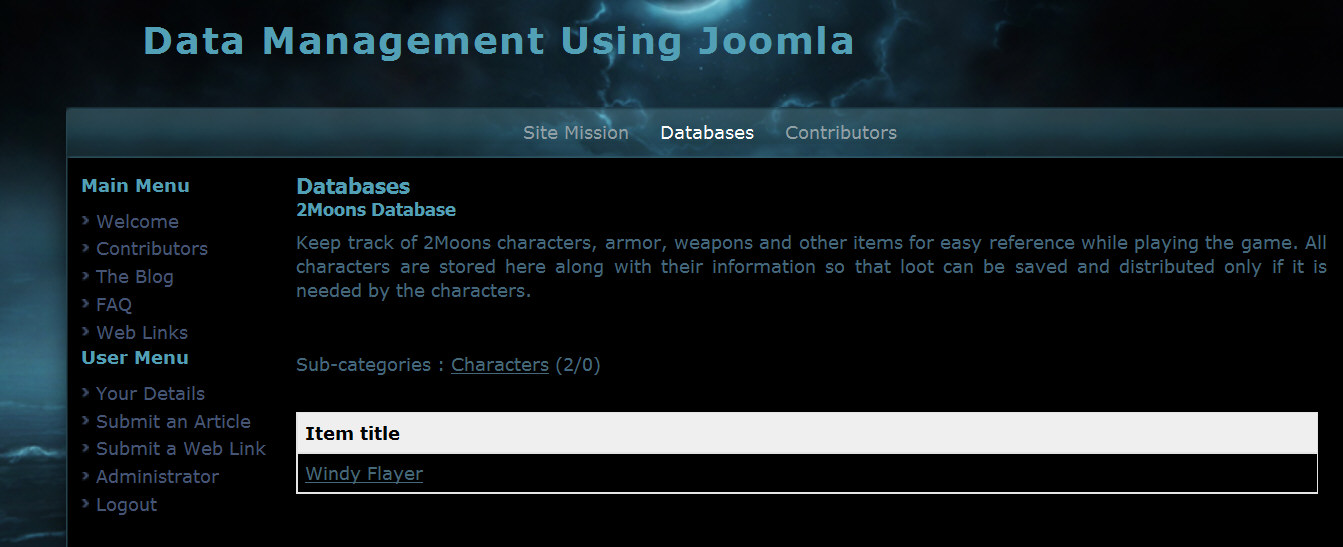The width and height of the screenshot is (1343, 547).
Task: Click the 2Moons Database heading
Action: (376, 210)
